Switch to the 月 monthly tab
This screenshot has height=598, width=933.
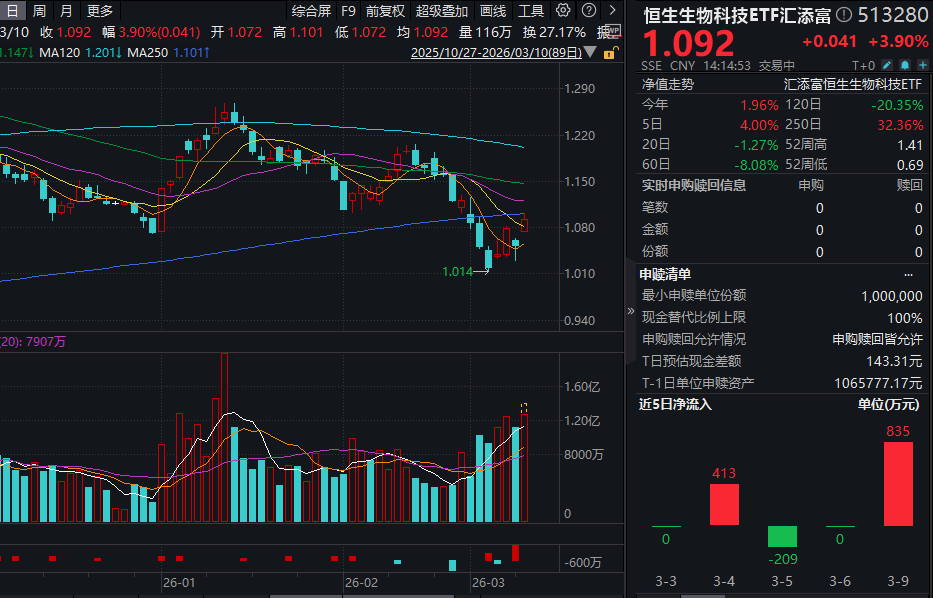(x=65, y=10)
